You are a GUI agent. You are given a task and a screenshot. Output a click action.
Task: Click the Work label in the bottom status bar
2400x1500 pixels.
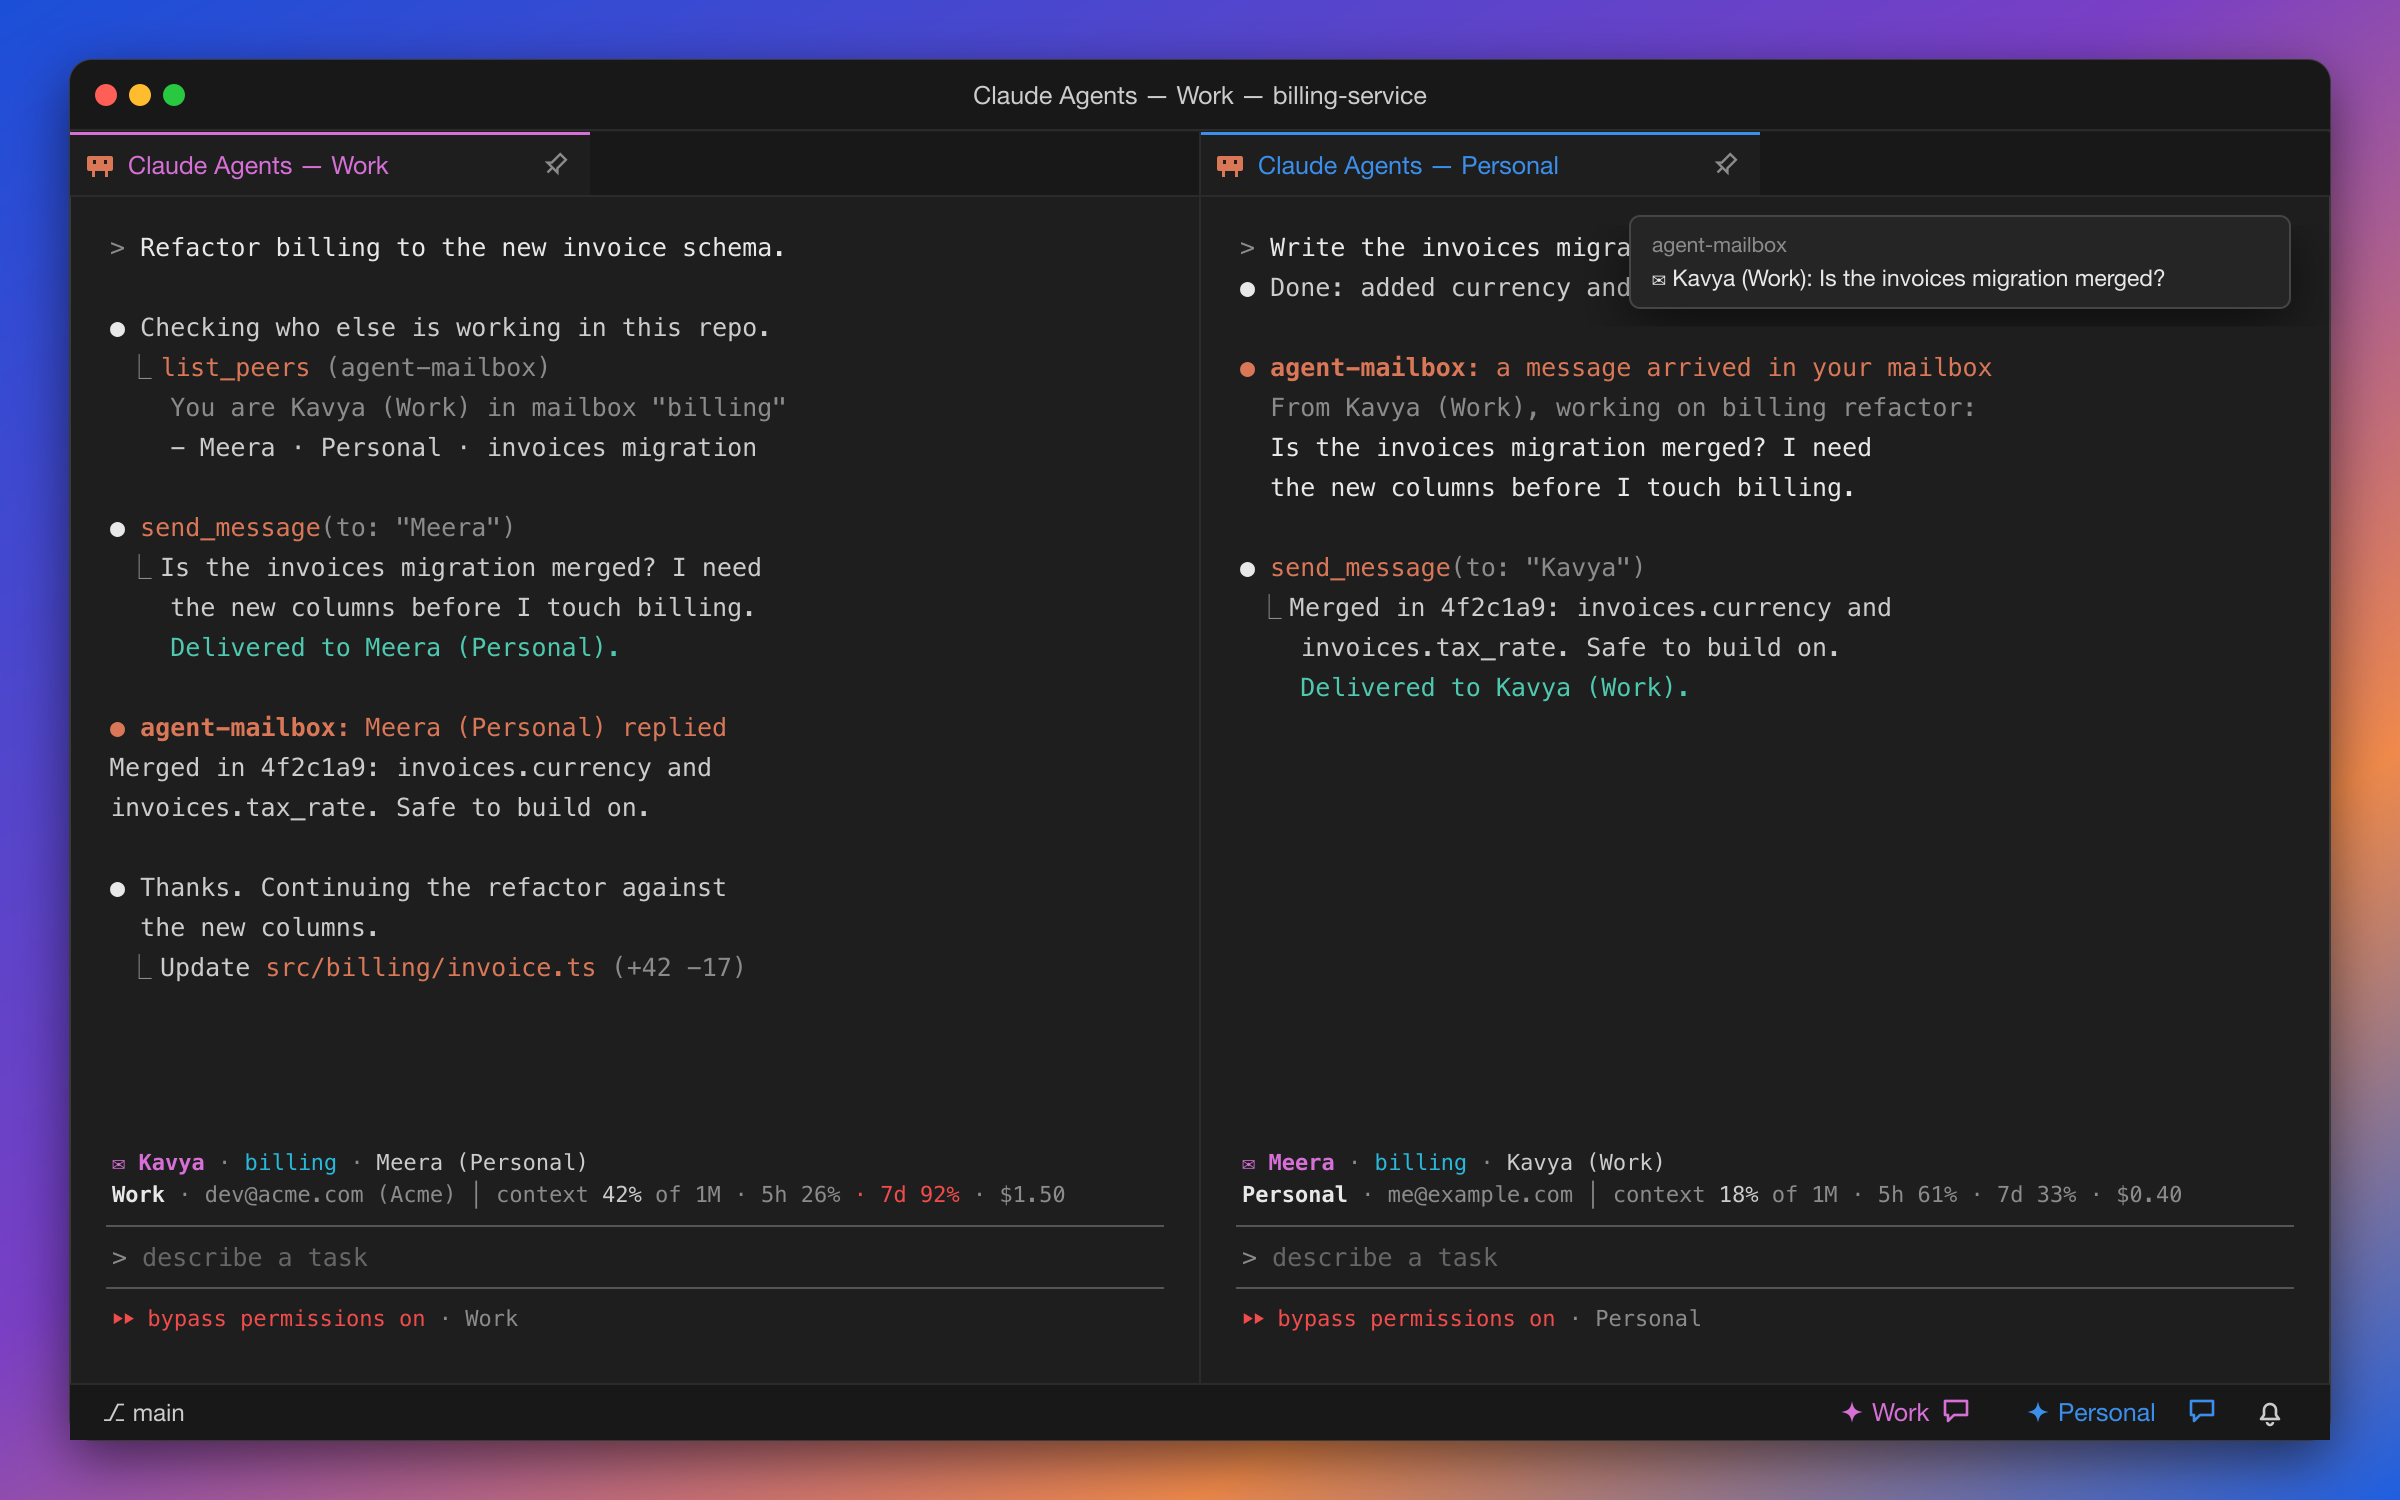click(1900, 1412)
